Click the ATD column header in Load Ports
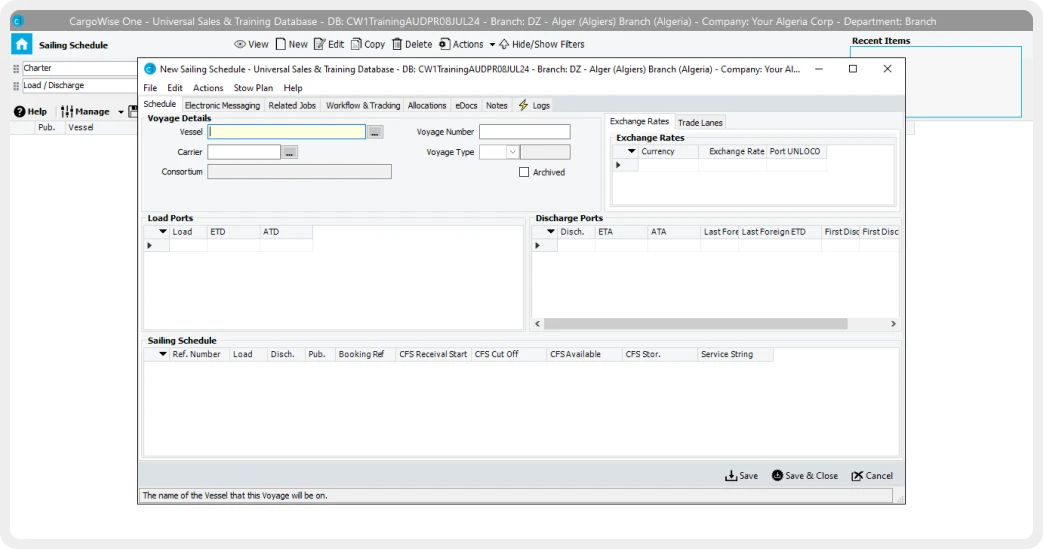Screen dimensions: 1043x549 tap(286, 232)
